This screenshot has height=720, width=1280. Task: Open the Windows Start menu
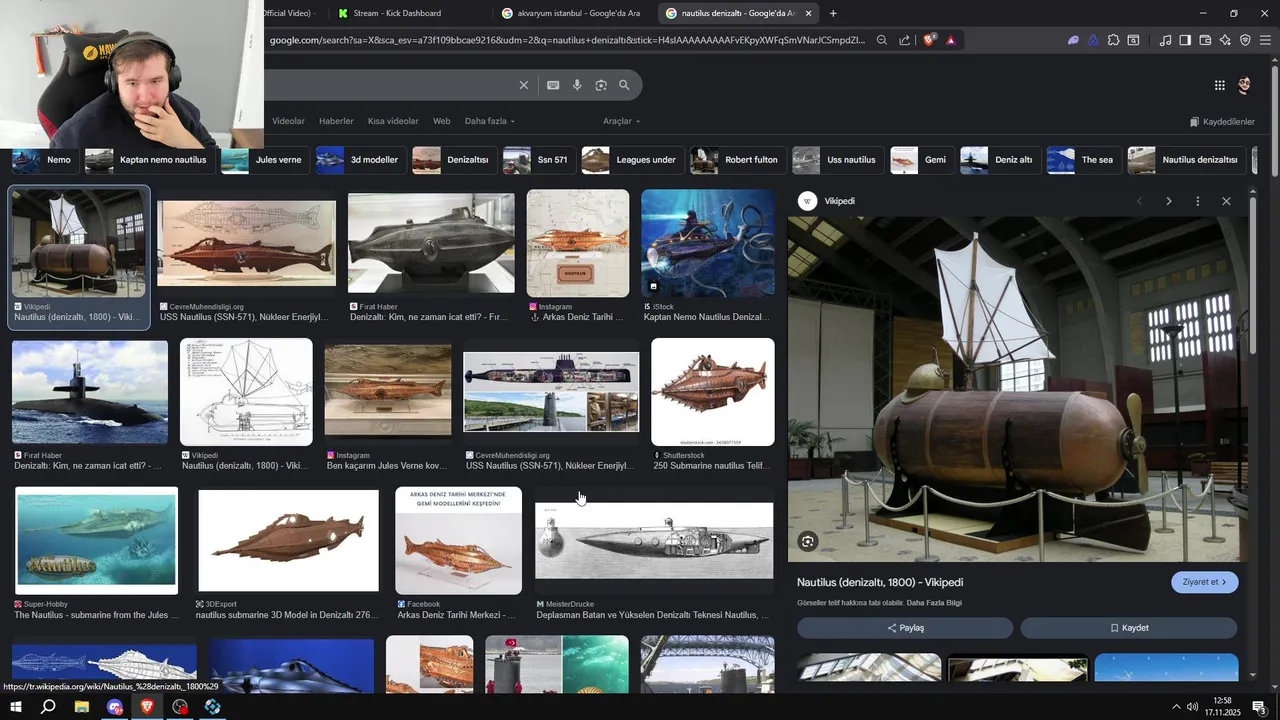point(16,707)
